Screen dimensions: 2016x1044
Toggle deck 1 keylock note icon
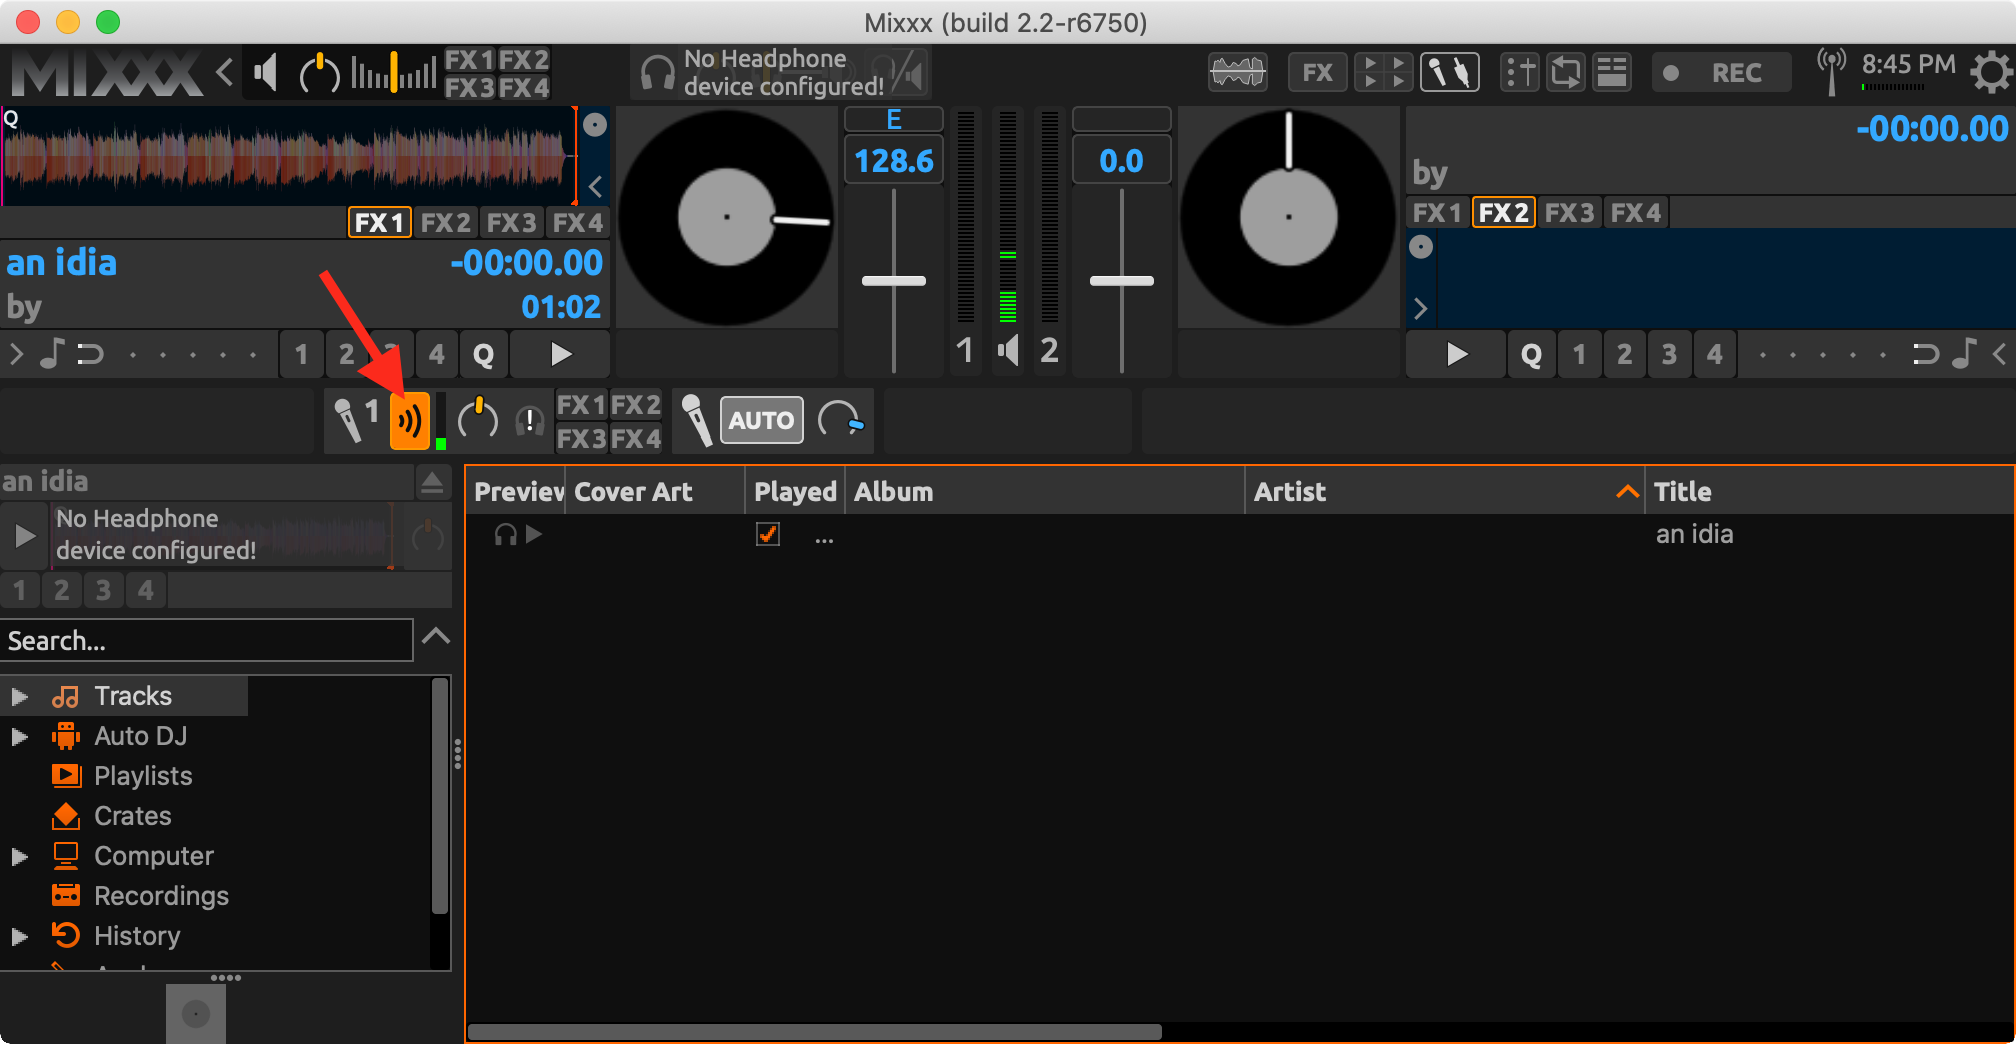click(x=52, y=354)
